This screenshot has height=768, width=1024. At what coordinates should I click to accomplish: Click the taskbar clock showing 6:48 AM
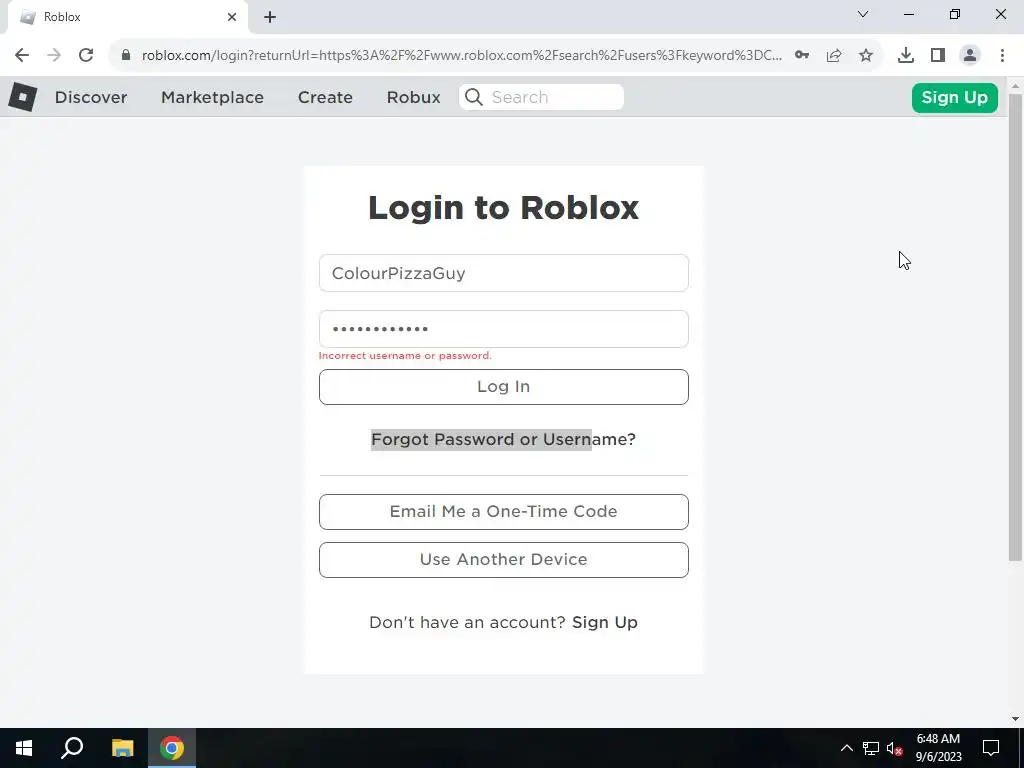coord(938,748)
